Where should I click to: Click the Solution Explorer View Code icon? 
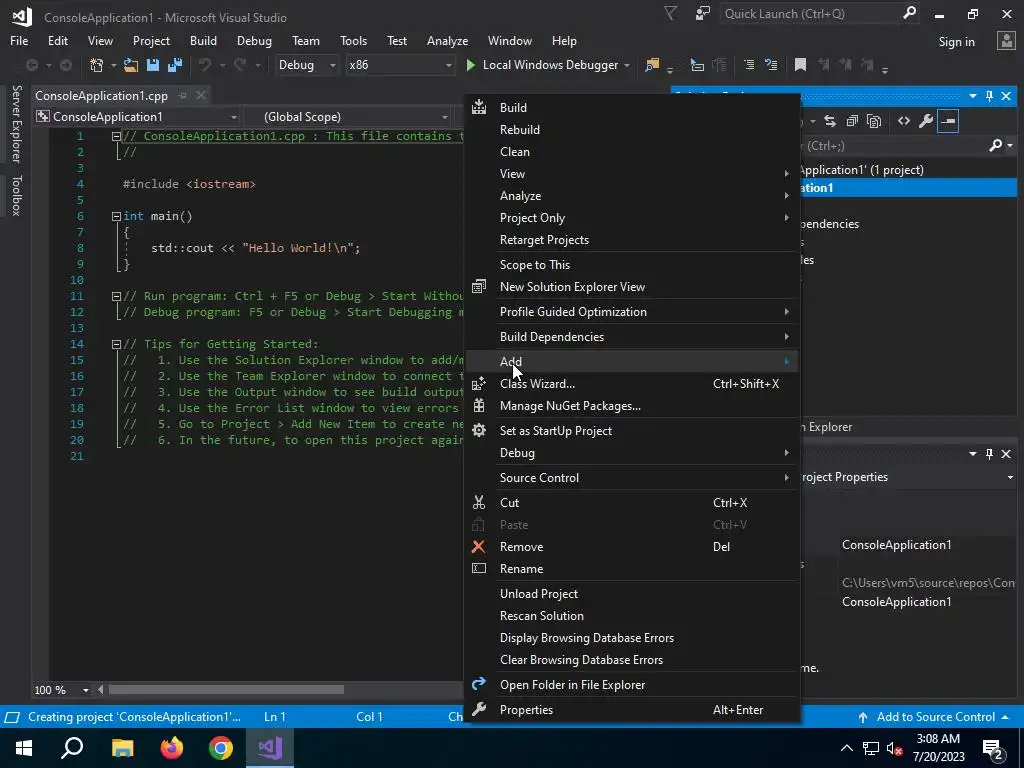(x=904, y=121)
